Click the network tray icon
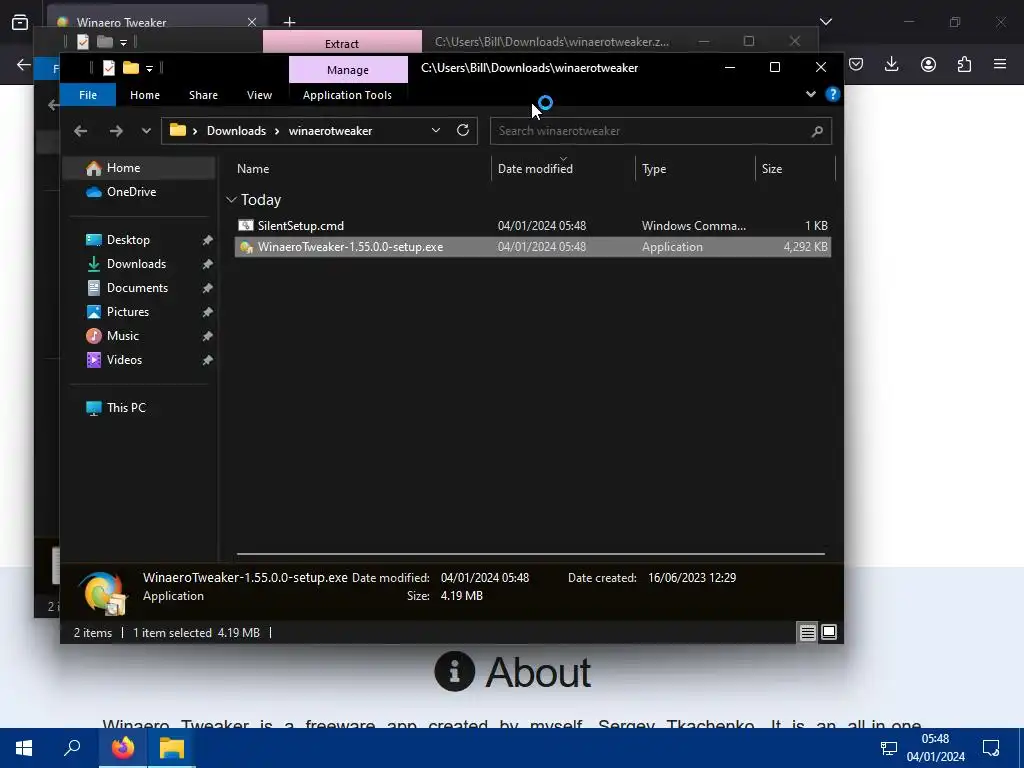The width and height of the screenshot is (1024, 768). pyautogui.click(x=889, y=748)
